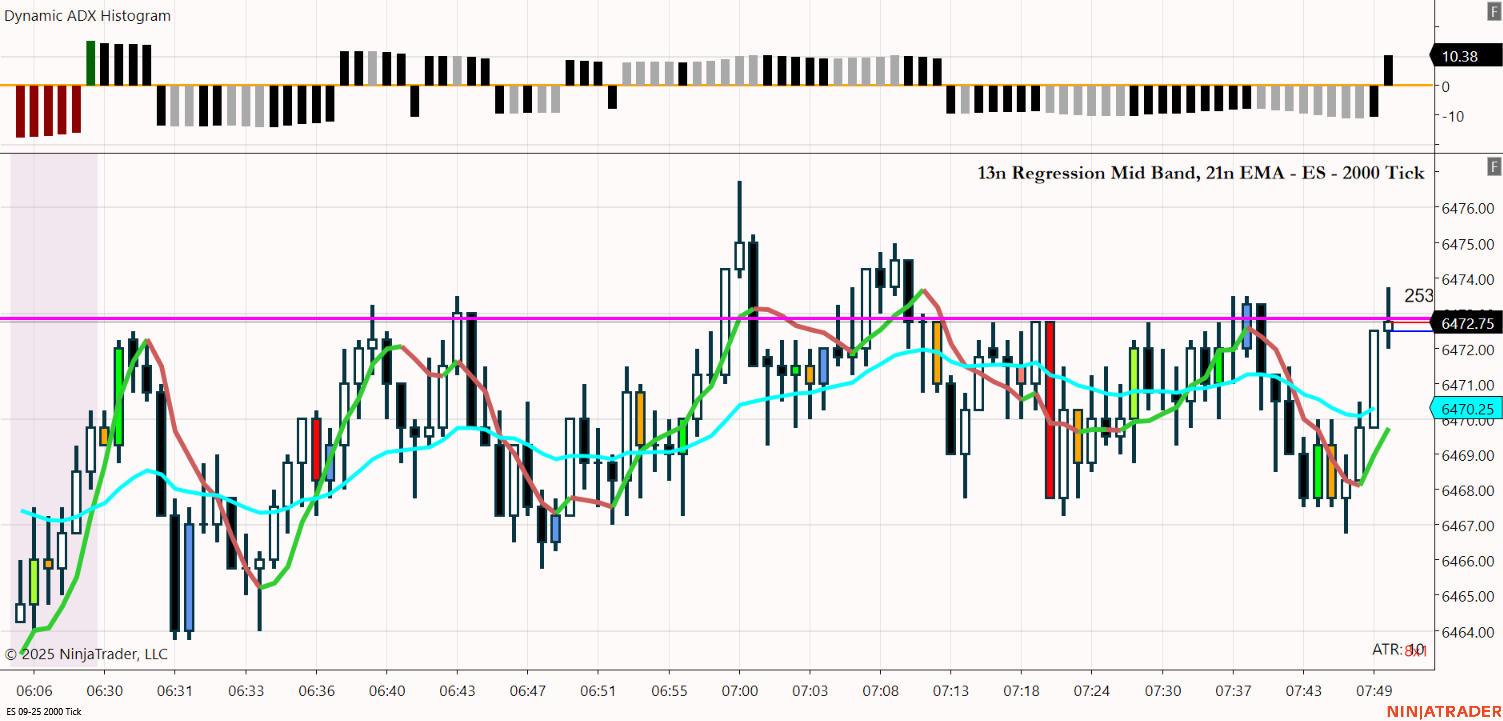
Task: Click the 6469.00 price axis label
Action: [1466, 455]
